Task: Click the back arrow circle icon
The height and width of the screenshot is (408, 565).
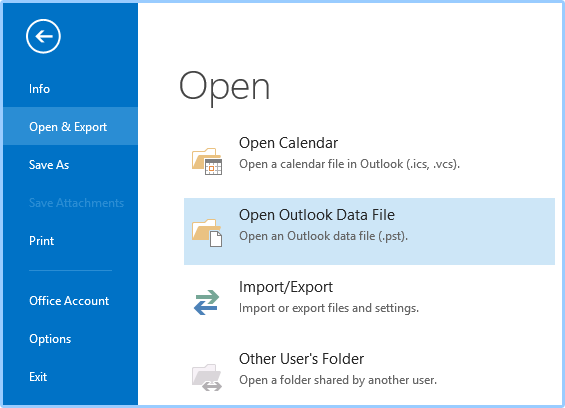Action: point(43,36)
